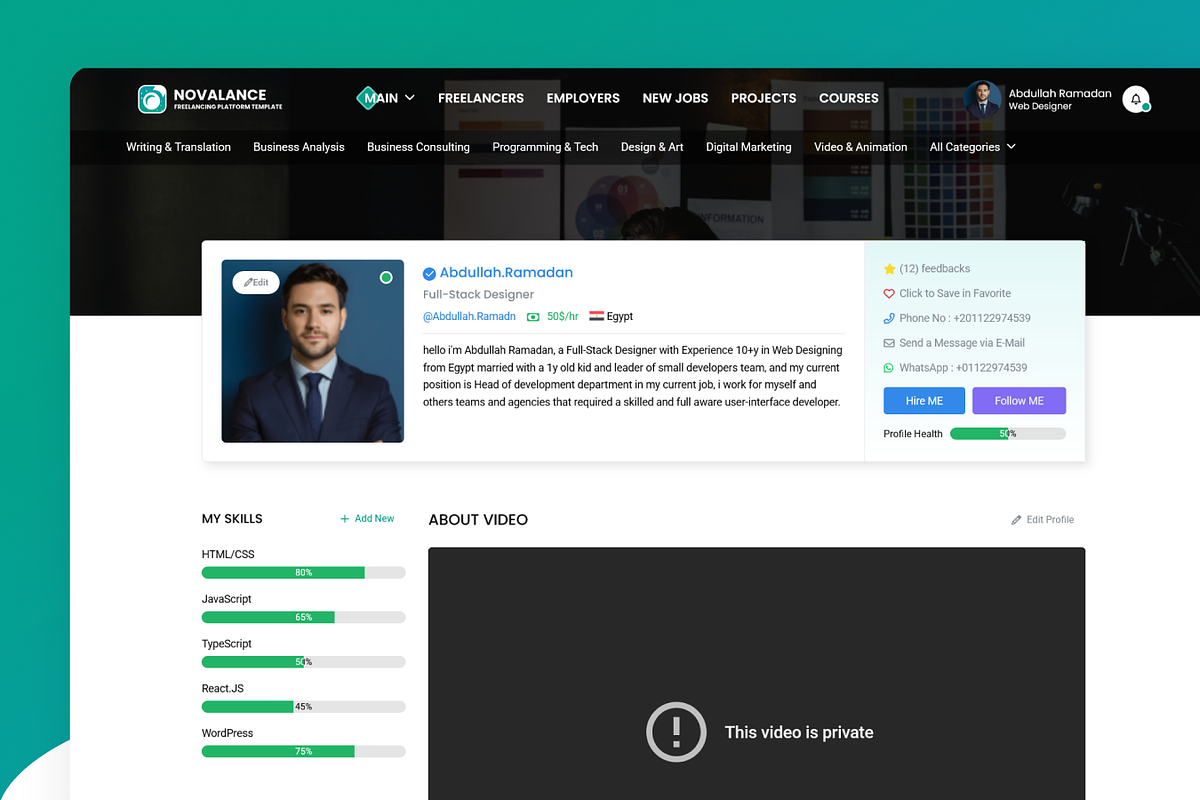Select Programming & Tech category
The width and height of the screenshot is (1200, 800).
[545, 147]
